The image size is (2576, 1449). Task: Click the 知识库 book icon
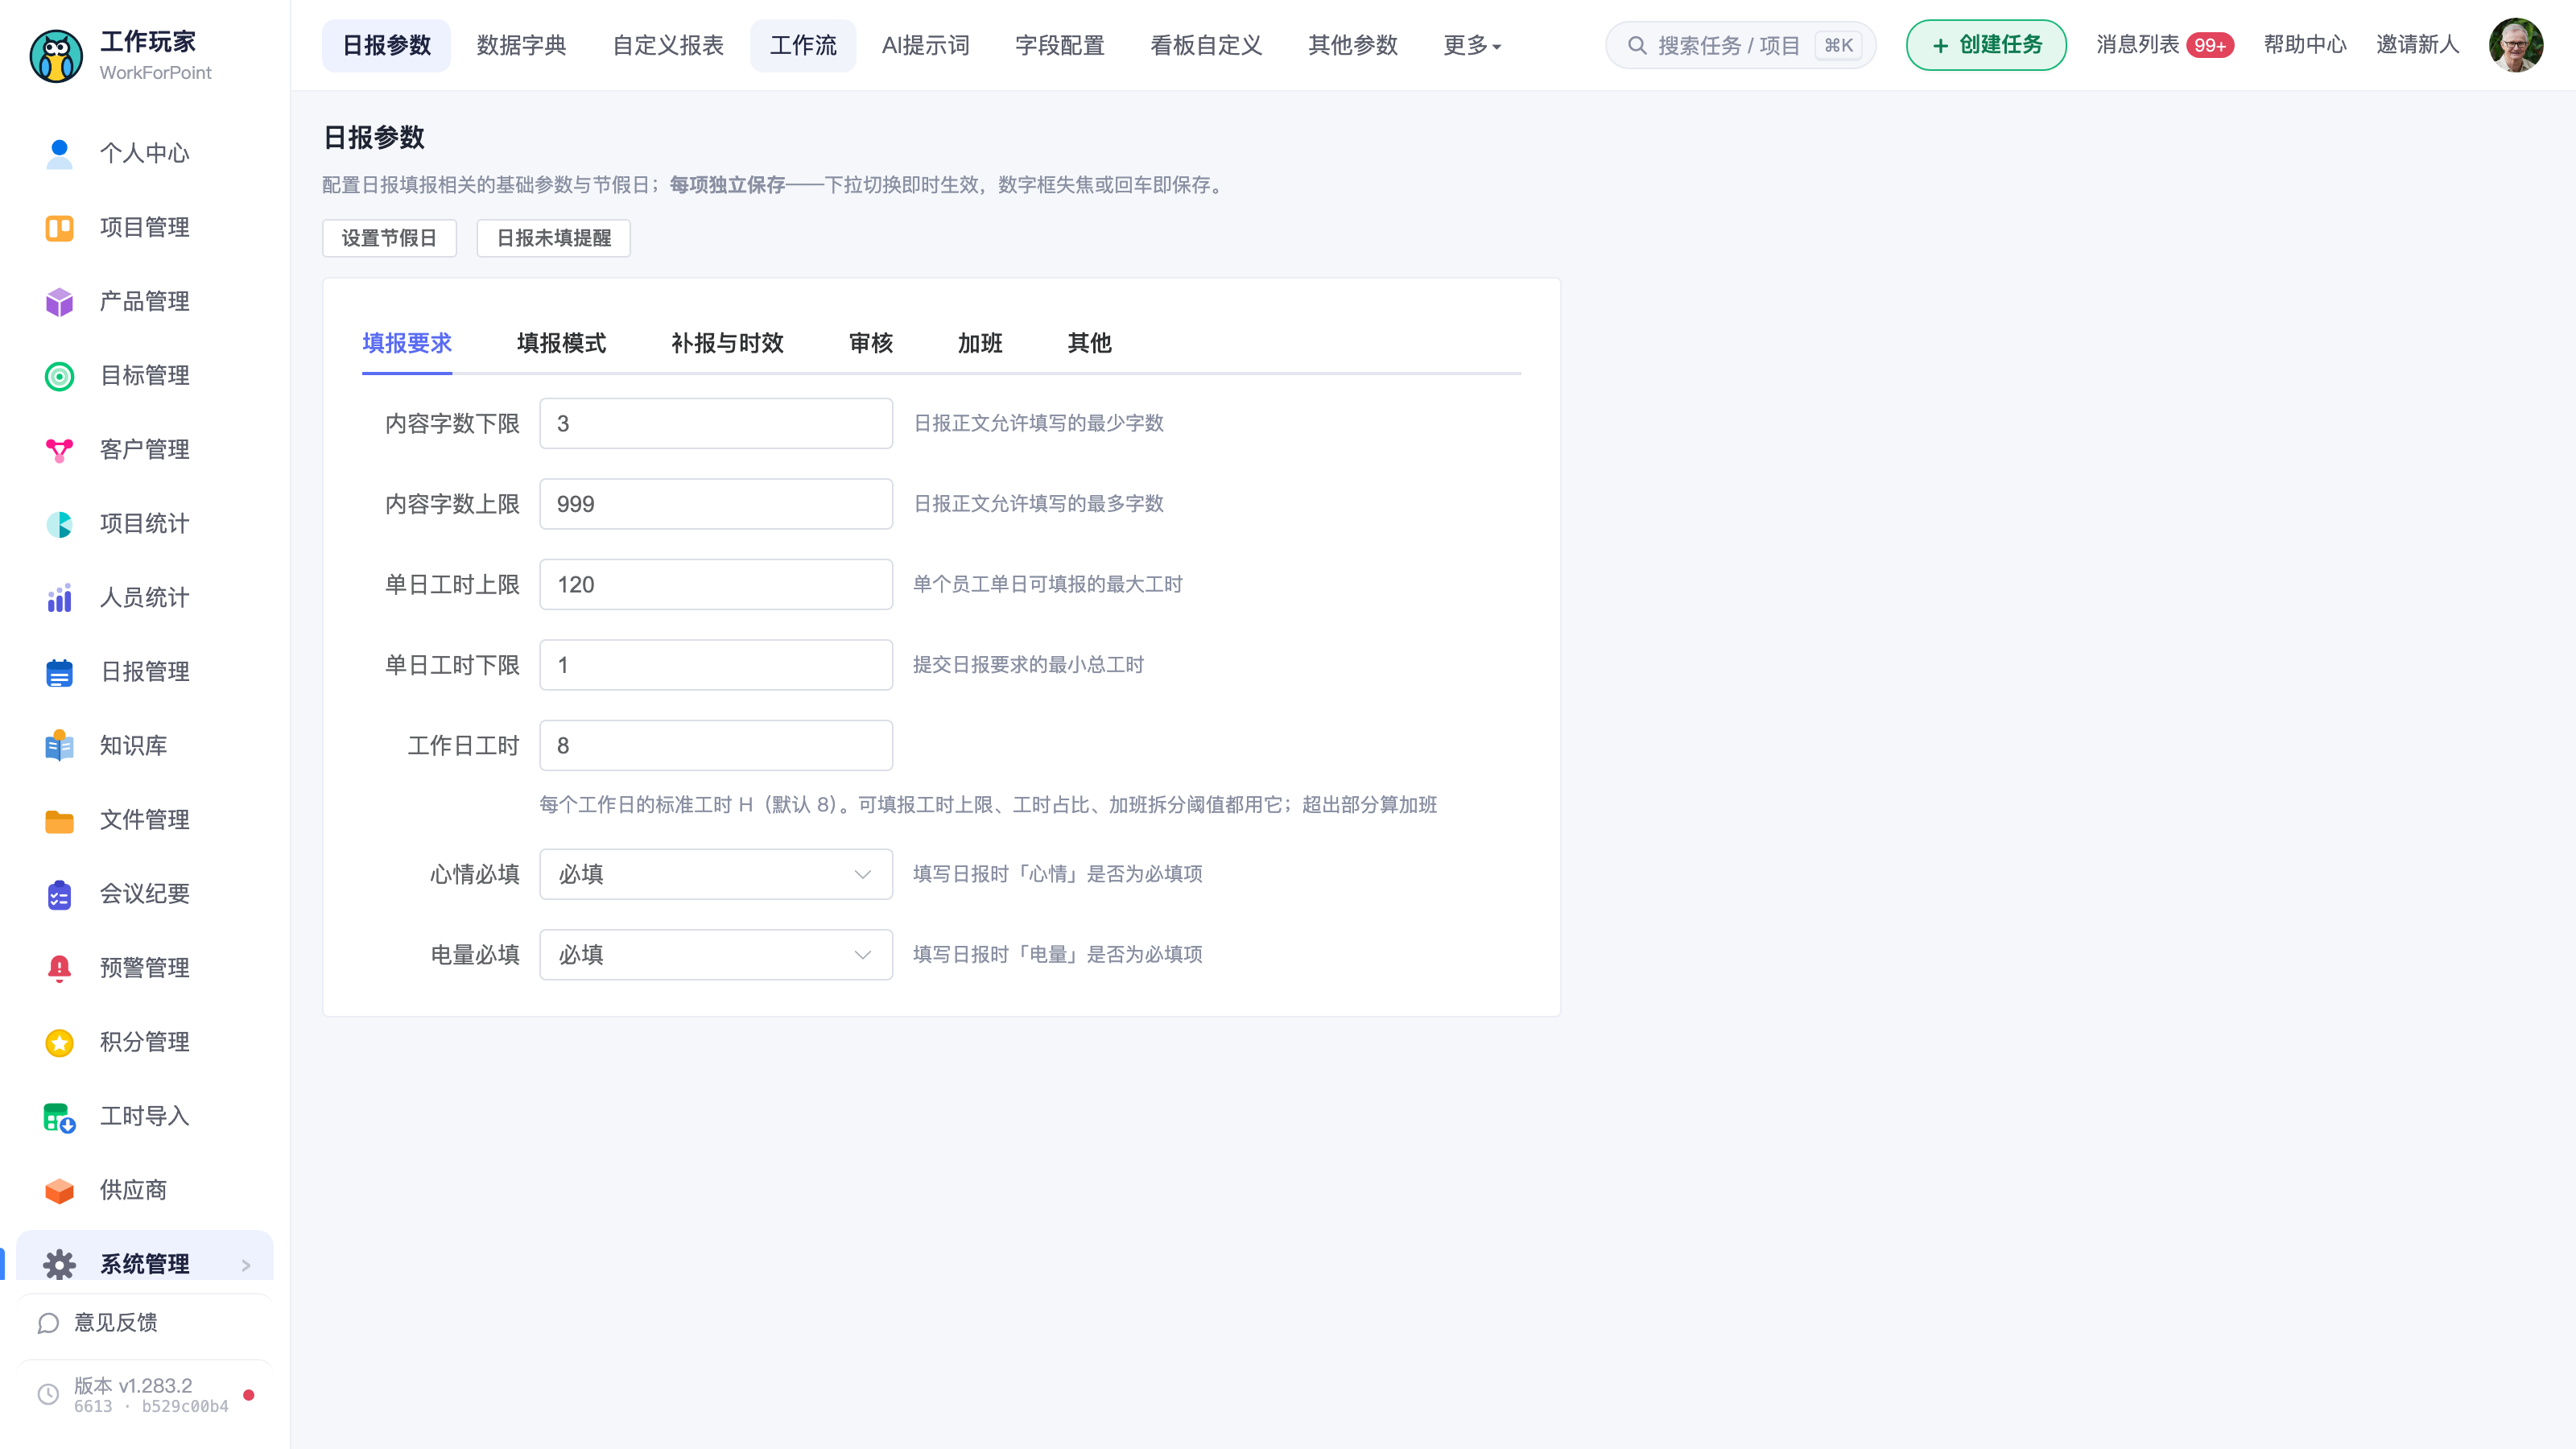(x=59, y=745)
